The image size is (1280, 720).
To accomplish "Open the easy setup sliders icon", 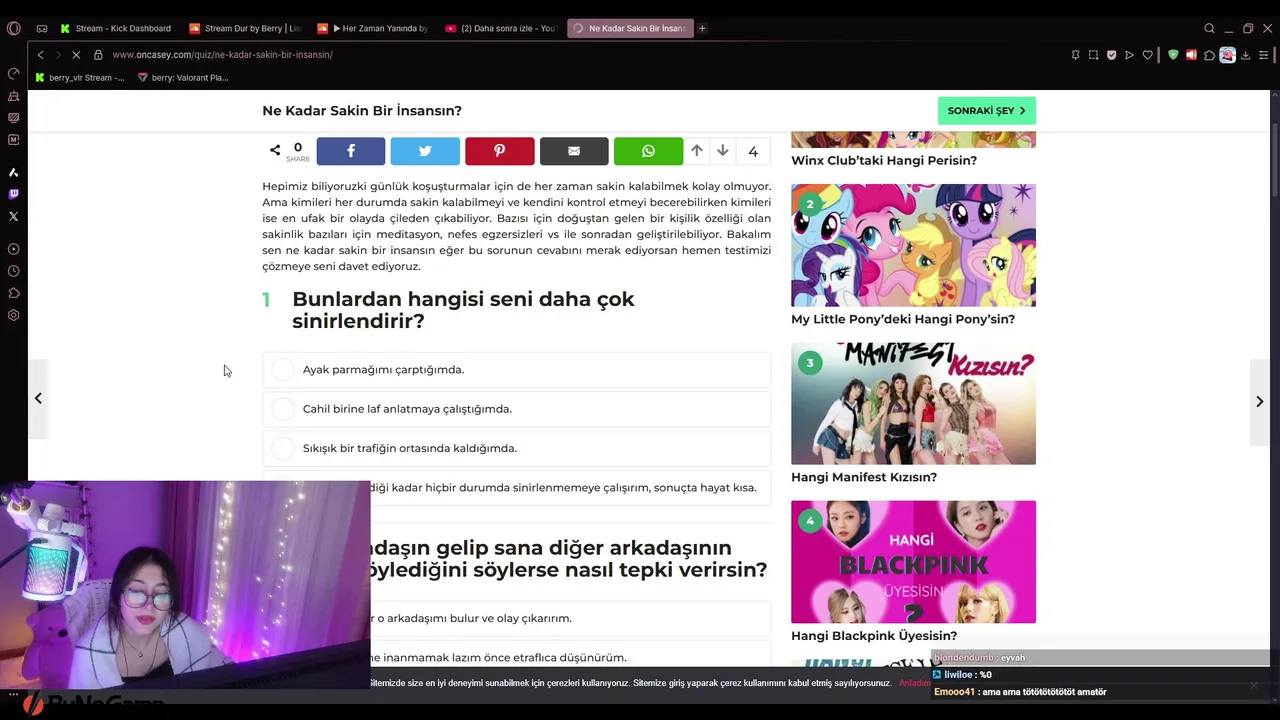I will point(1263,55).
